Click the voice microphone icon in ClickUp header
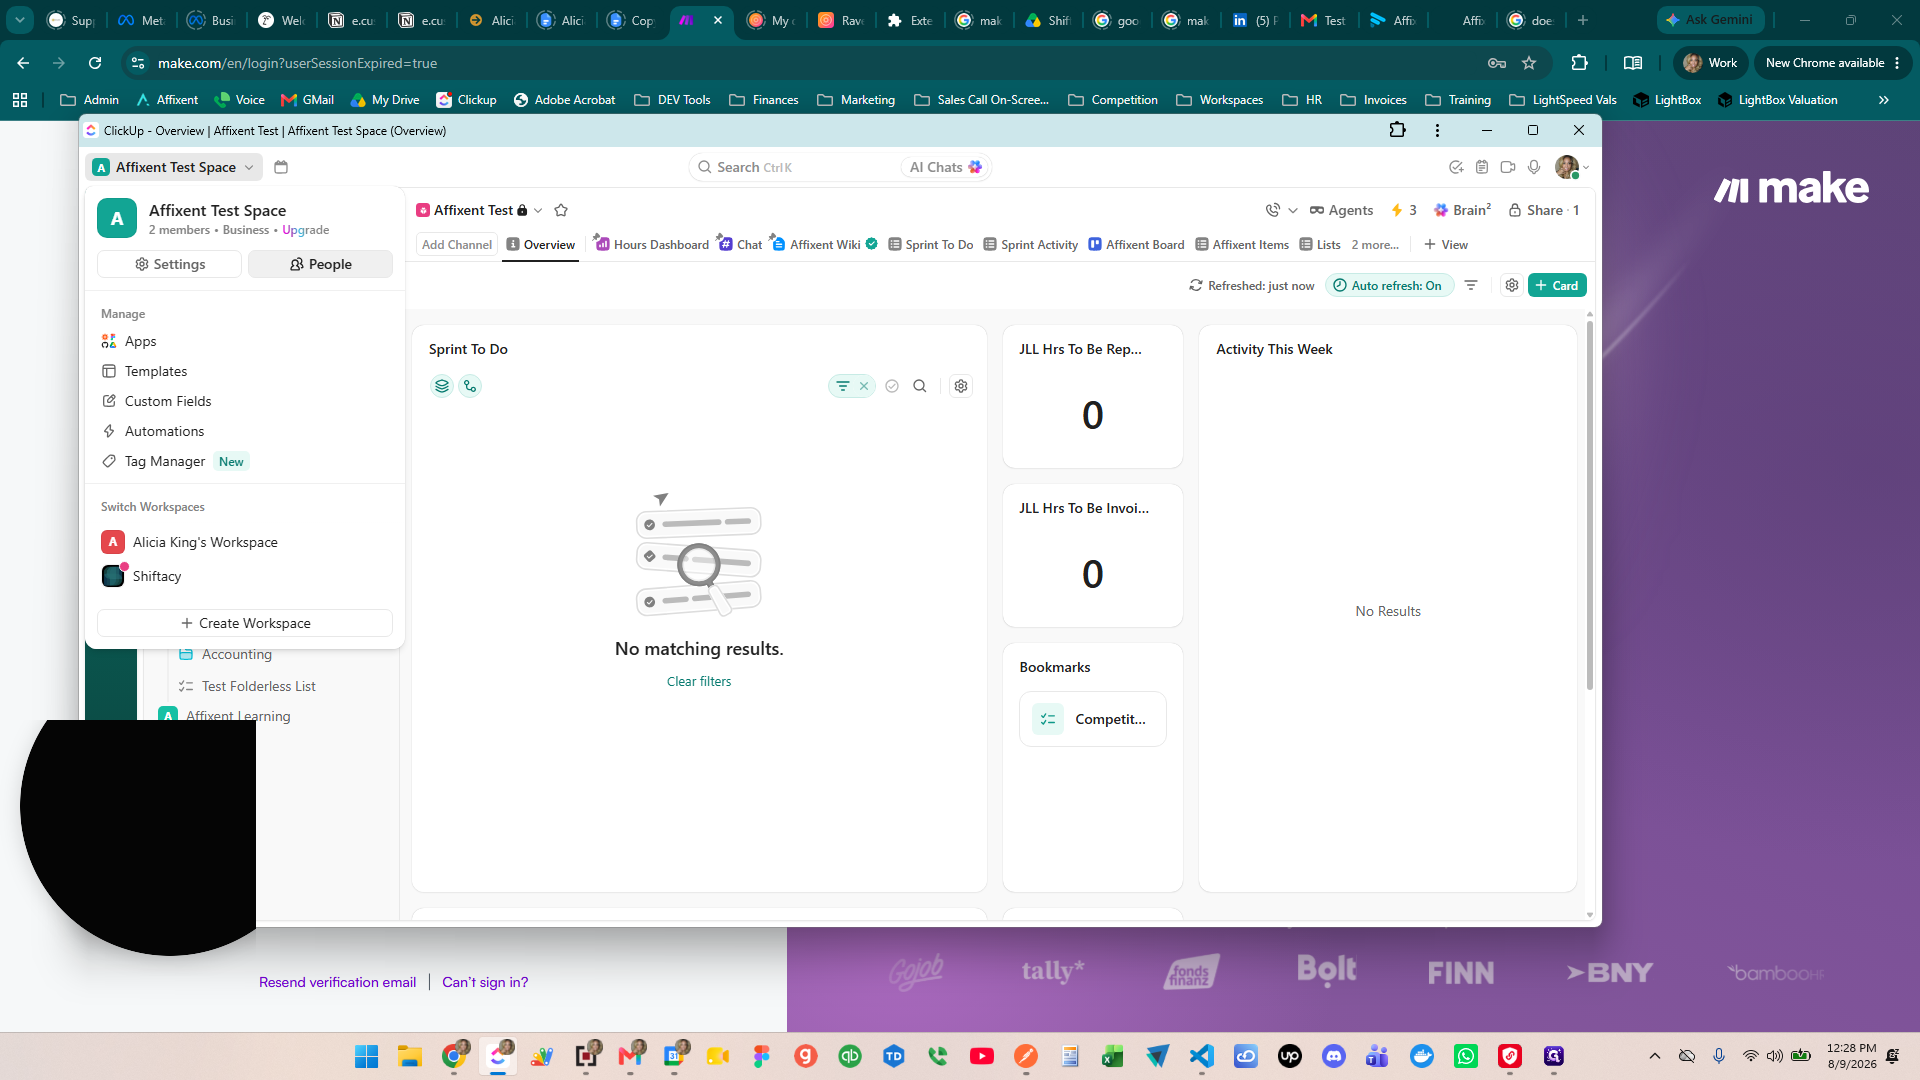Image resolution: width=1920 pixels, height=1080 pixels. pyautogui.click(x=1534, y=167)
